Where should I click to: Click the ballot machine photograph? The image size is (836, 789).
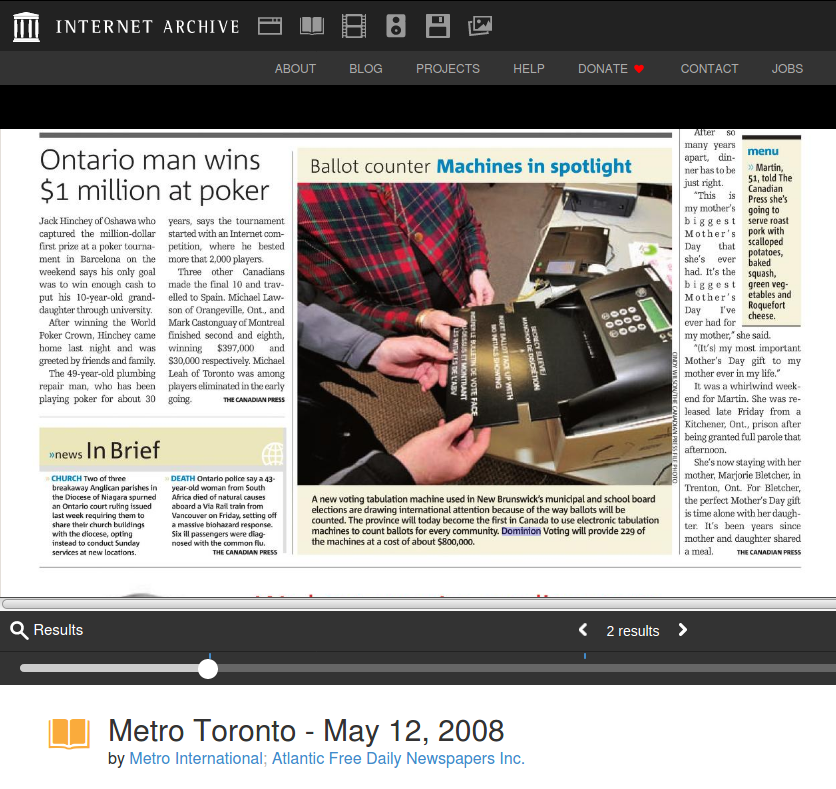pos(485,334)
